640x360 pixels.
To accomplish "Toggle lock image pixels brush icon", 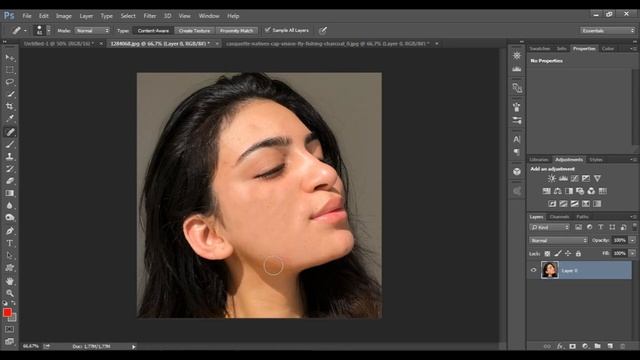I will [x=558, y=253].
